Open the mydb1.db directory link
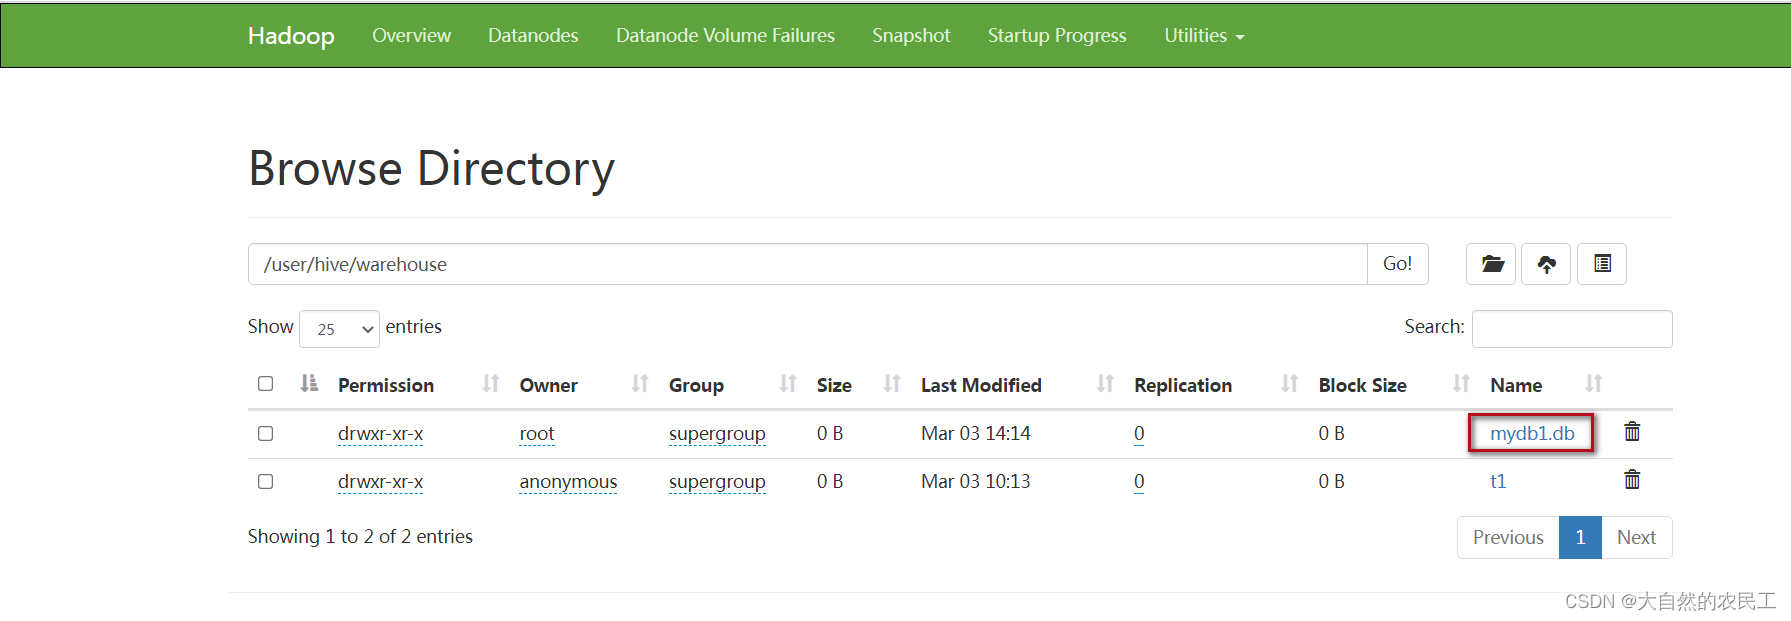1791x621 pixels. tap(1532, 433)
